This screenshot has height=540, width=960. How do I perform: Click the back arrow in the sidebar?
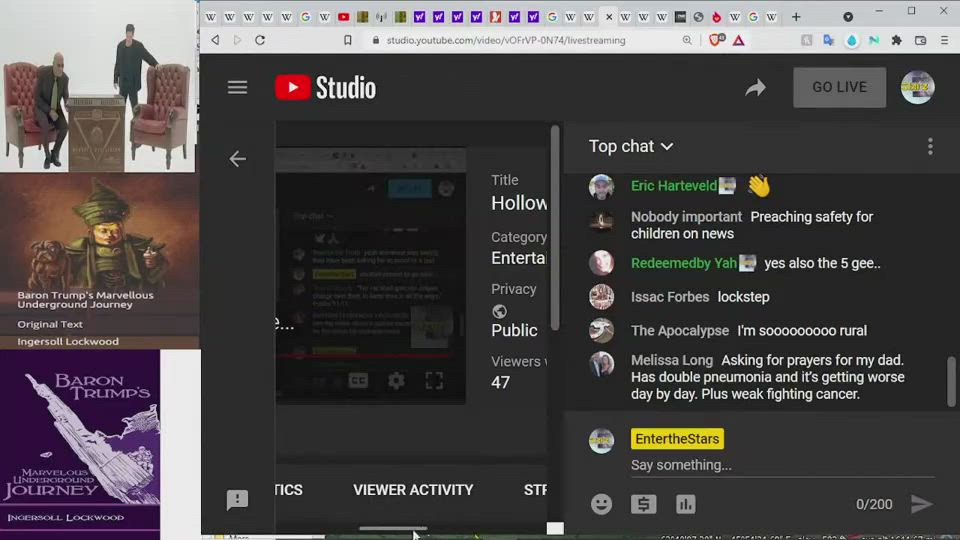tap(237, 159)
